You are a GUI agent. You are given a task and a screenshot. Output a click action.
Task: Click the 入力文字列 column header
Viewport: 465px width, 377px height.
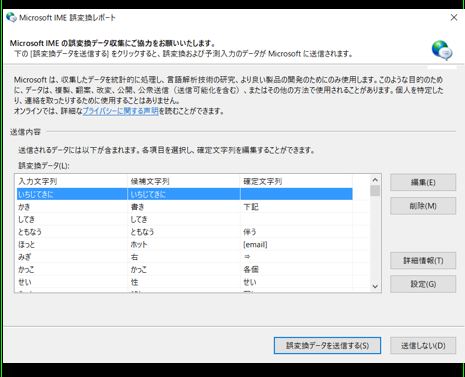[72, 181]
